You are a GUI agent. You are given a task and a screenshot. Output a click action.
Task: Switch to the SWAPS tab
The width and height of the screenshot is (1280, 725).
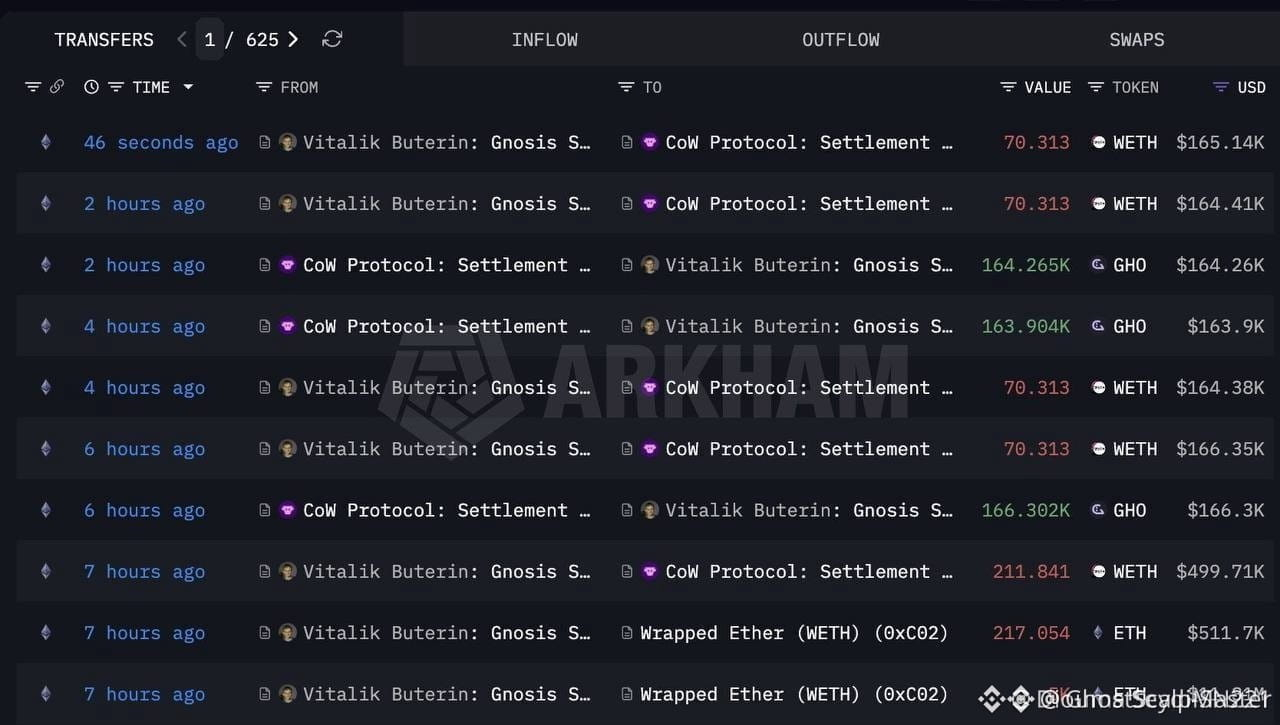click(1136, 40)
